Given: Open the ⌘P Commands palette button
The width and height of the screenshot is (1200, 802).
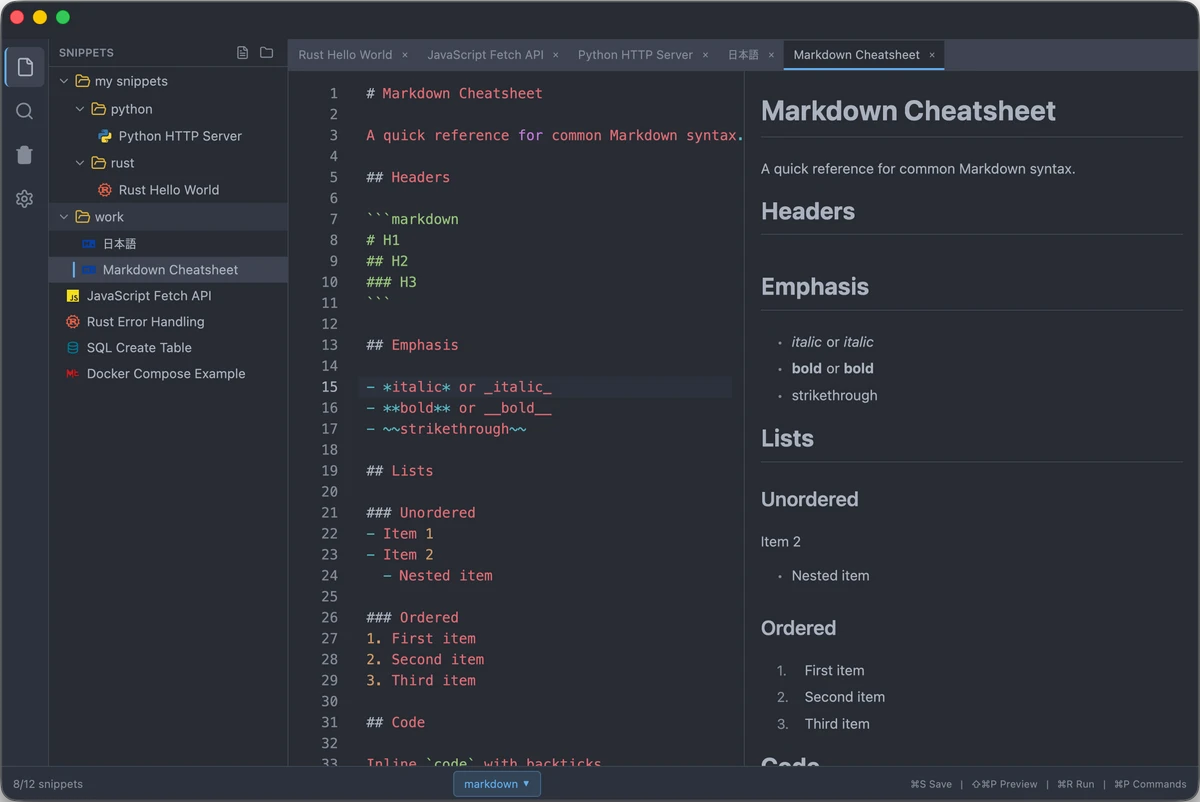Looking at the screenshot, I should click(1150, 785).
